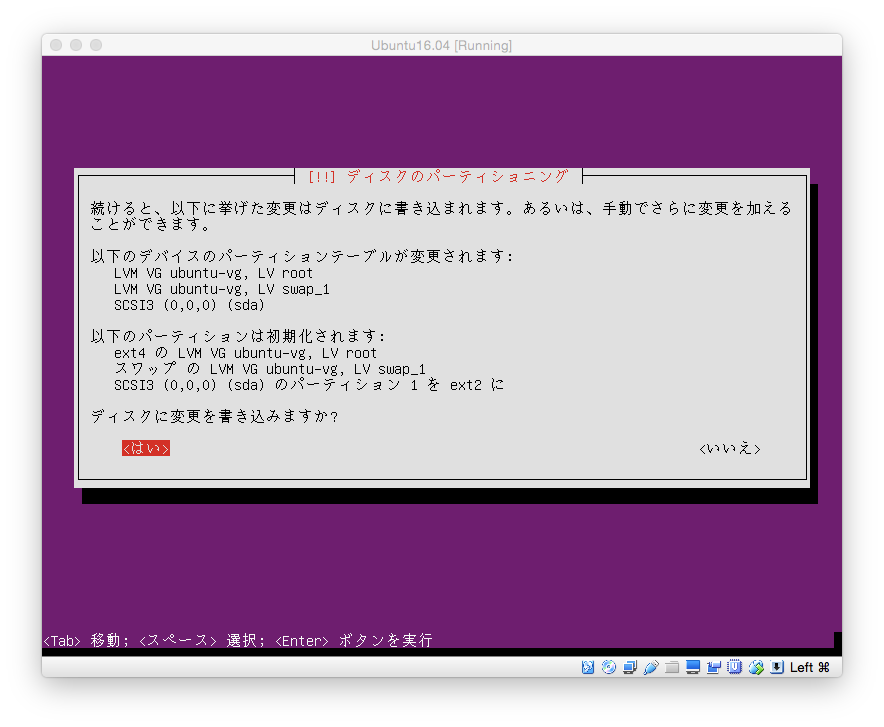The width and height of the screenshot is (884, 727).
Task: Click the <Enter> ボタンを実行 help text
Action: 354,641
